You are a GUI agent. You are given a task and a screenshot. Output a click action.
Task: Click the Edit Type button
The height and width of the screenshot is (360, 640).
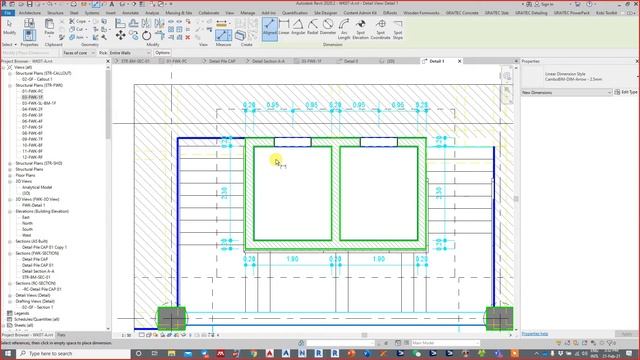[626, 93]
